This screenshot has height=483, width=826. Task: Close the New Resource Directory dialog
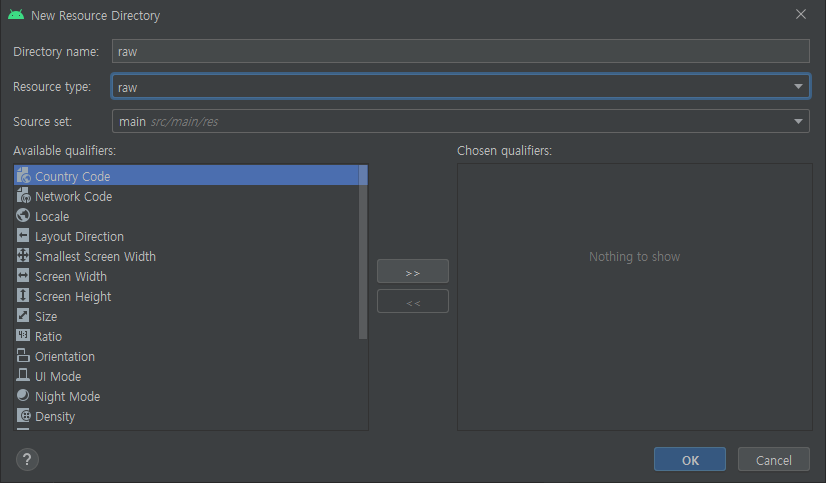point(801,14)
